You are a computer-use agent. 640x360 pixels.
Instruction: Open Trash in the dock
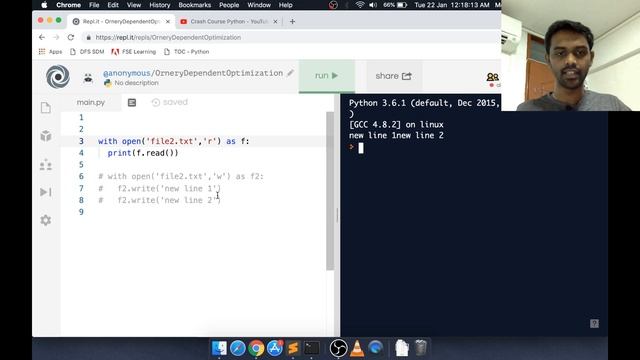coord(421,348)
